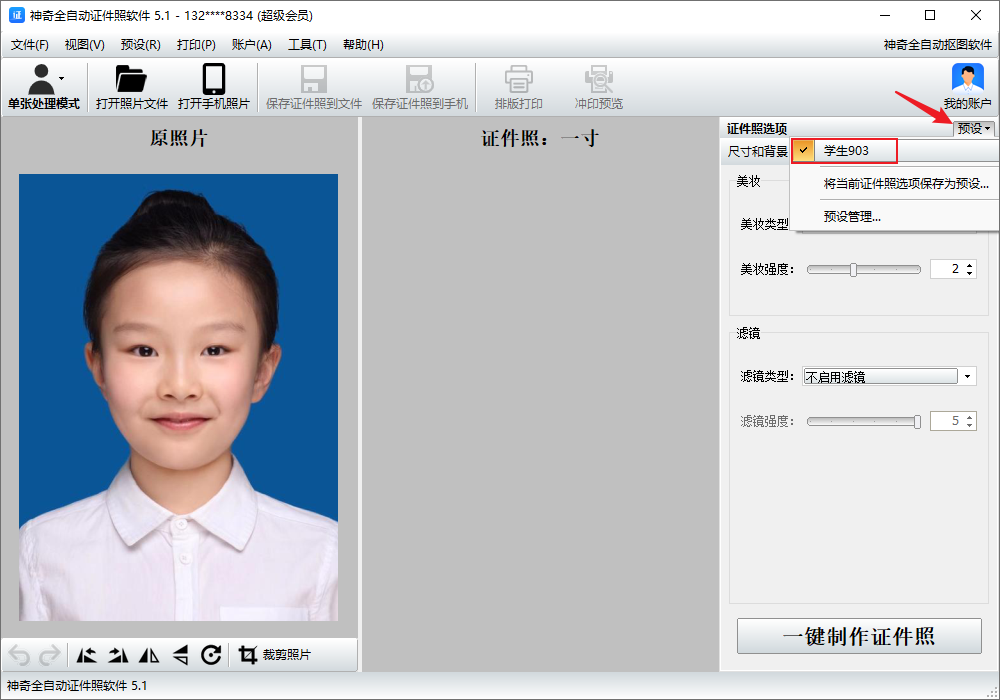This screenshot has height=700, width=1000.
Task: Switch to 尺寸和背景 tab
Action: 757,152
